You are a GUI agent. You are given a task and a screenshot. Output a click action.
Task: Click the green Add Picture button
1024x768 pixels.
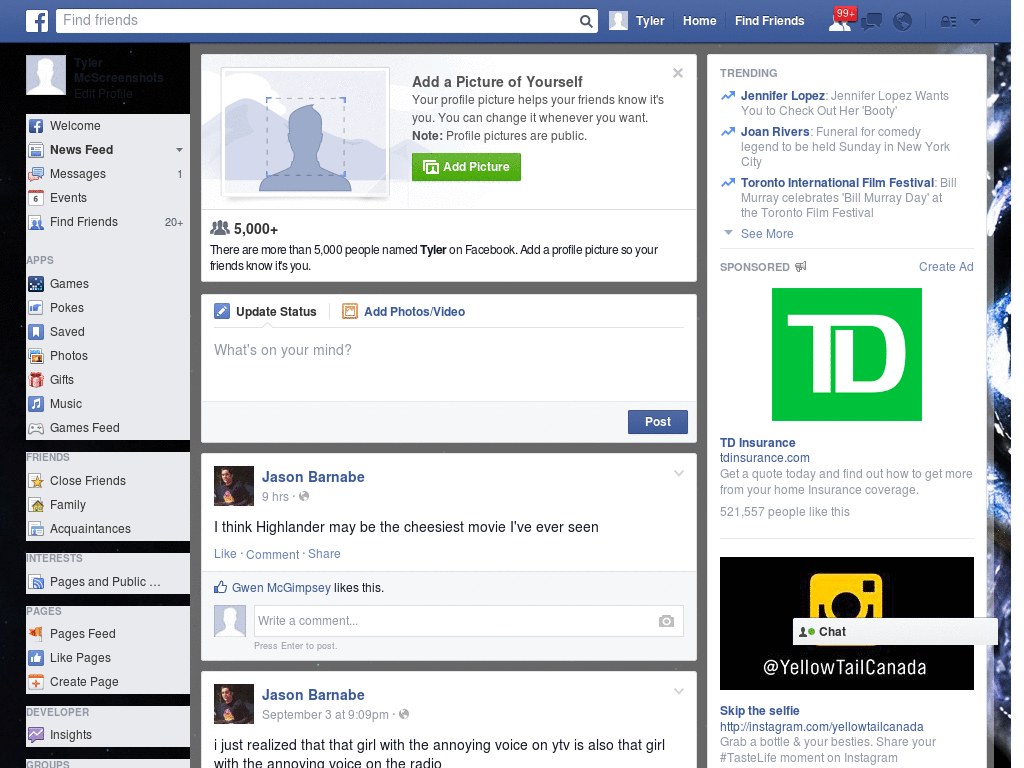466,167
